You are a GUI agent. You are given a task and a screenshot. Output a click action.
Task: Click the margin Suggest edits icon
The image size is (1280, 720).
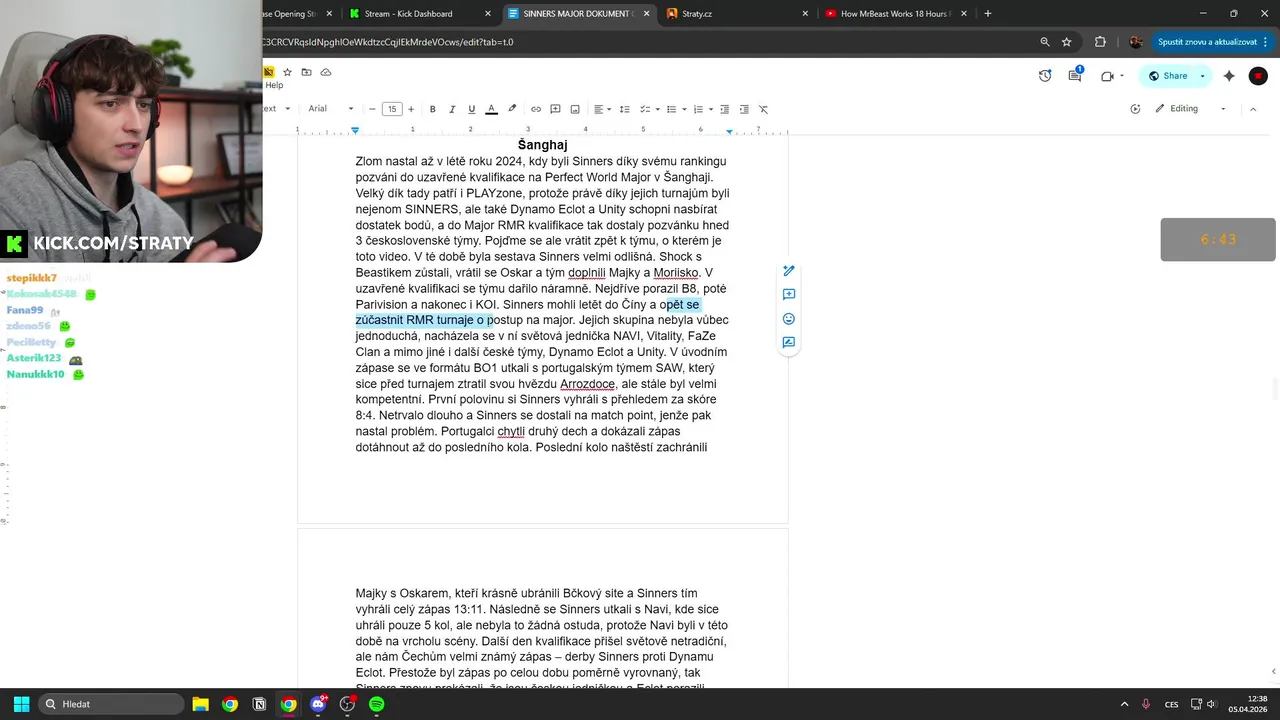[x=789, y=343]
